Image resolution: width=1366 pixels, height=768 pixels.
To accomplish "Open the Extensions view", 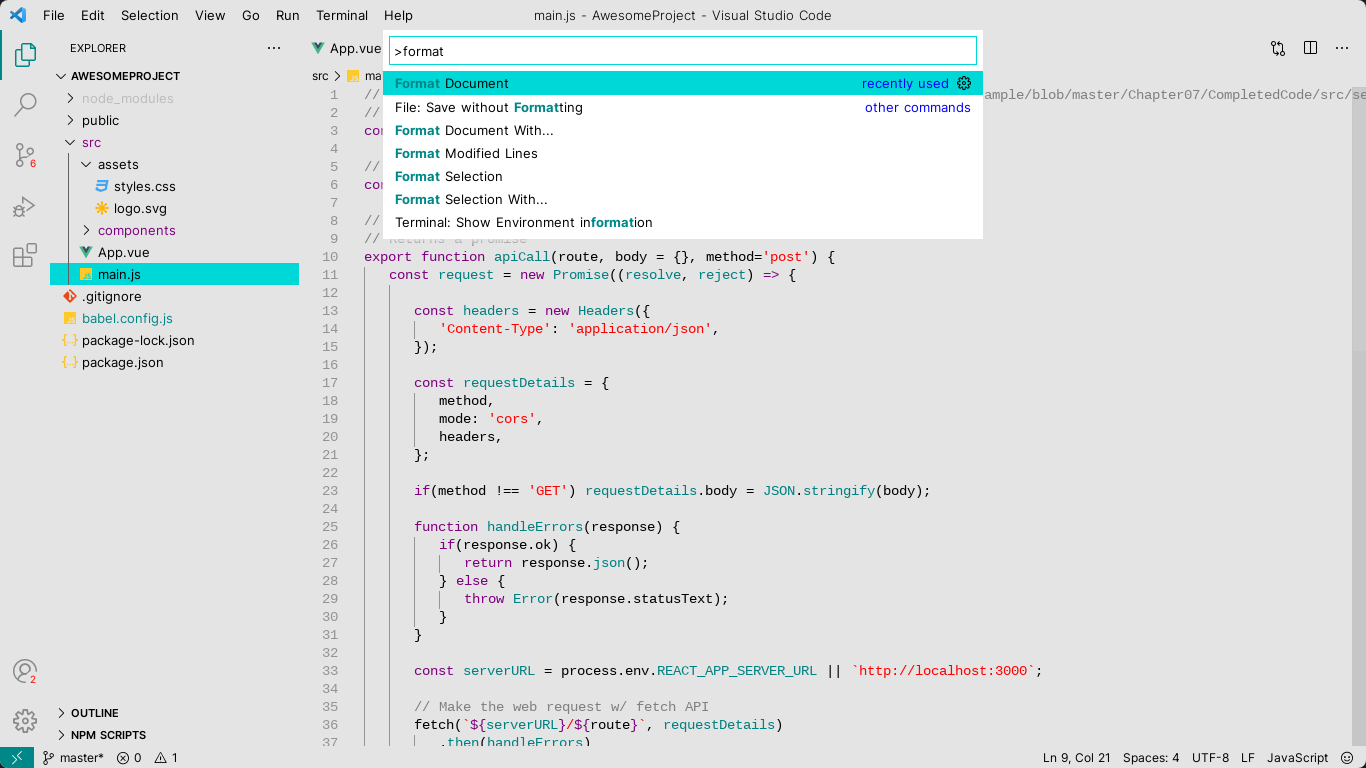I will coord(25,256).
